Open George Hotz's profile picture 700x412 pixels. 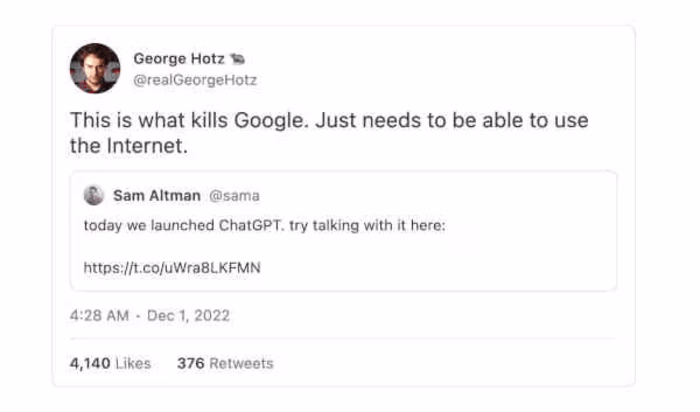click(x=94, y=68)
